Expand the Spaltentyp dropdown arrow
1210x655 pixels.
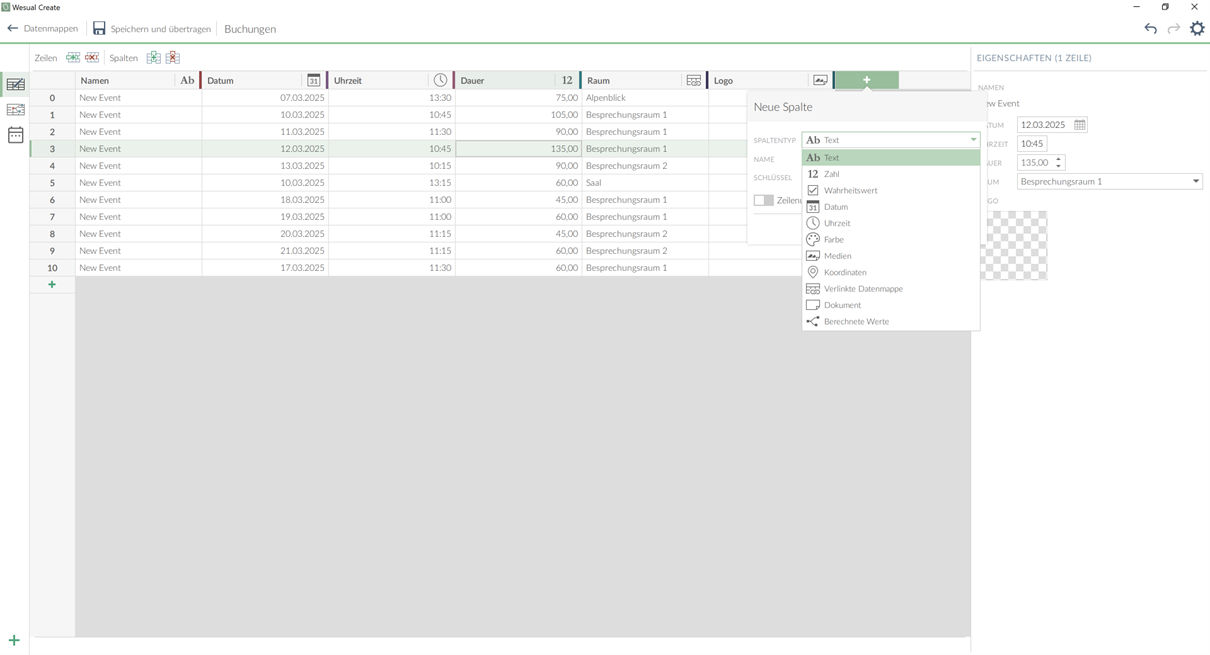(x=972, y=140)
